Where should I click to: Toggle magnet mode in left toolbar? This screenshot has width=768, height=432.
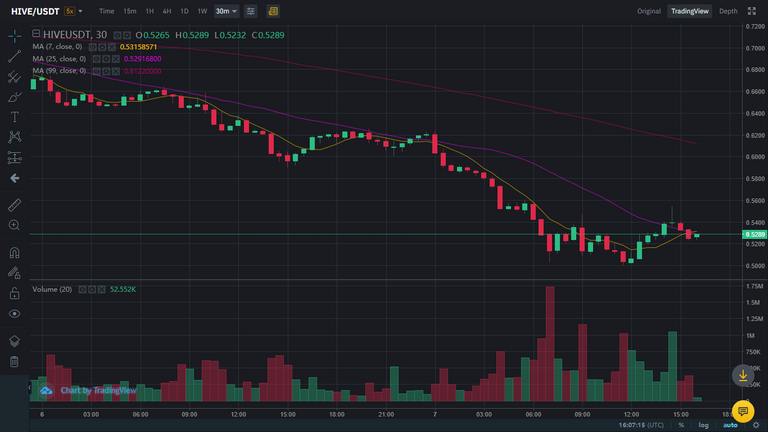pyautogui.click(x=14, y=252)
